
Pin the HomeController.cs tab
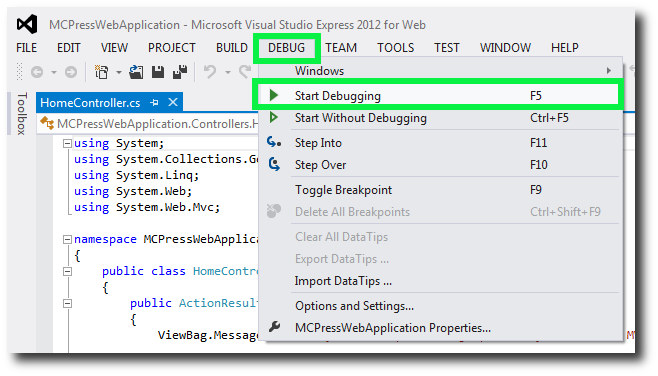pyautogui.click(x=154, y=102)
